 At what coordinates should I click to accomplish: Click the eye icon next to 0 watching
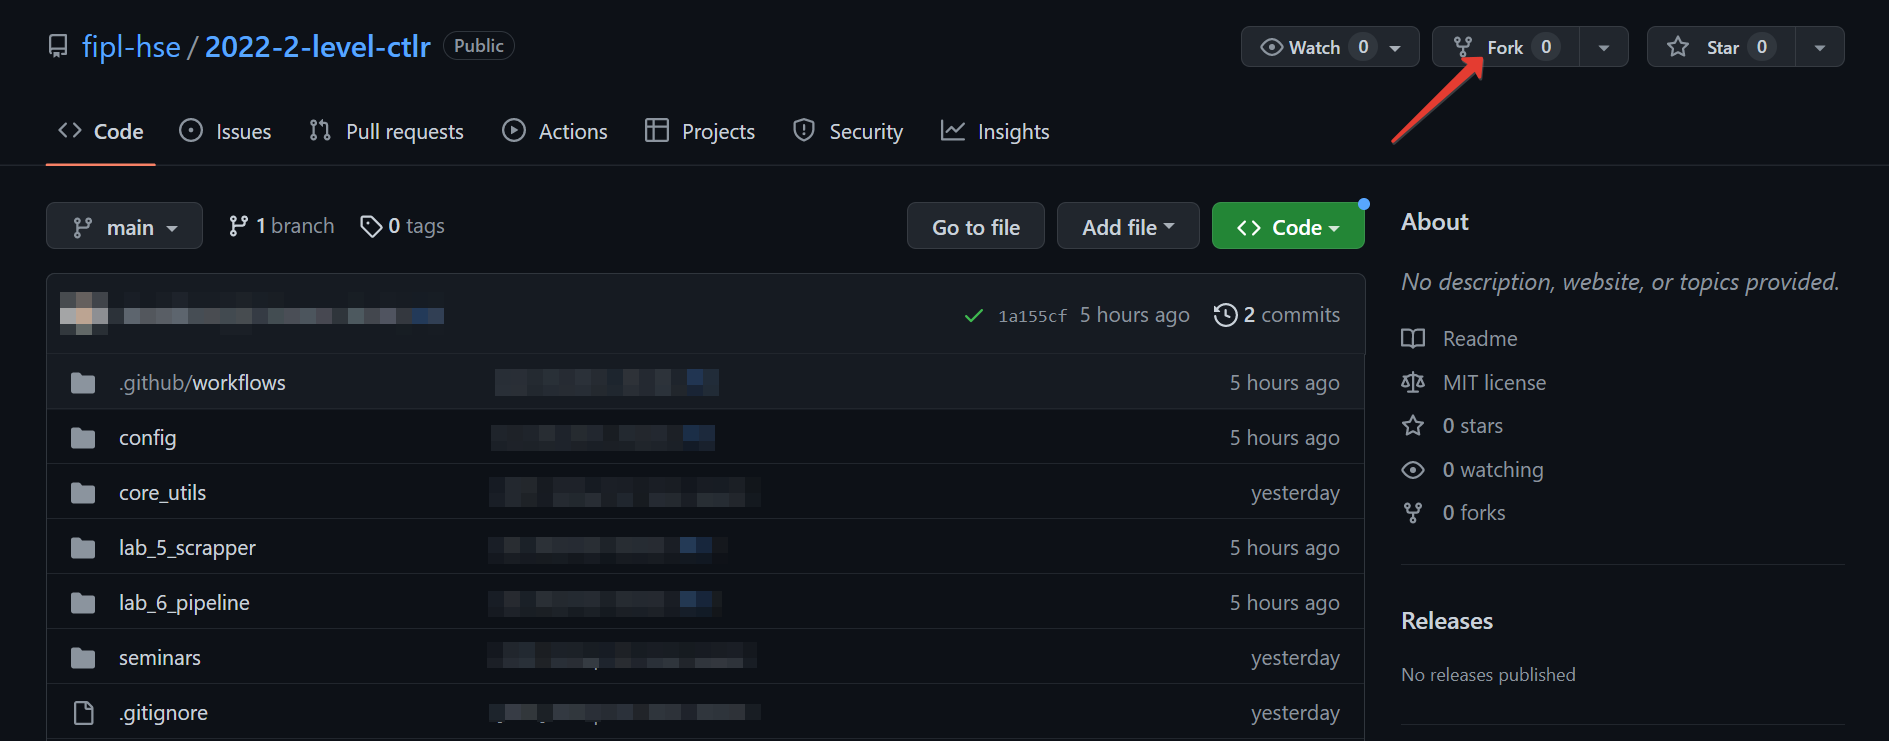click(1413, 470)
